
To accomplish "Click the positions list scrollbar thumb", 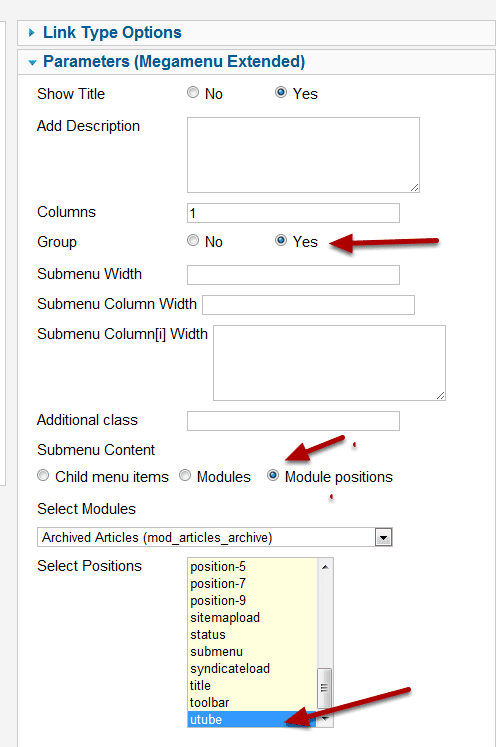I will [x=324, y=688].
